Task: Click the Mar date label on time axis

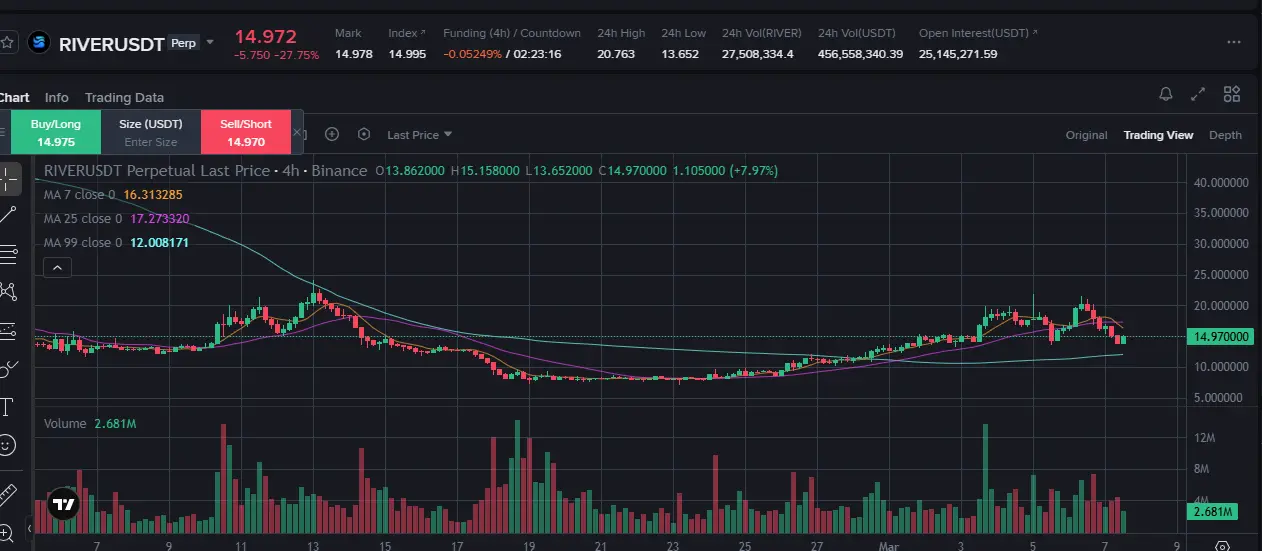Action: click(x=888, y=546)
